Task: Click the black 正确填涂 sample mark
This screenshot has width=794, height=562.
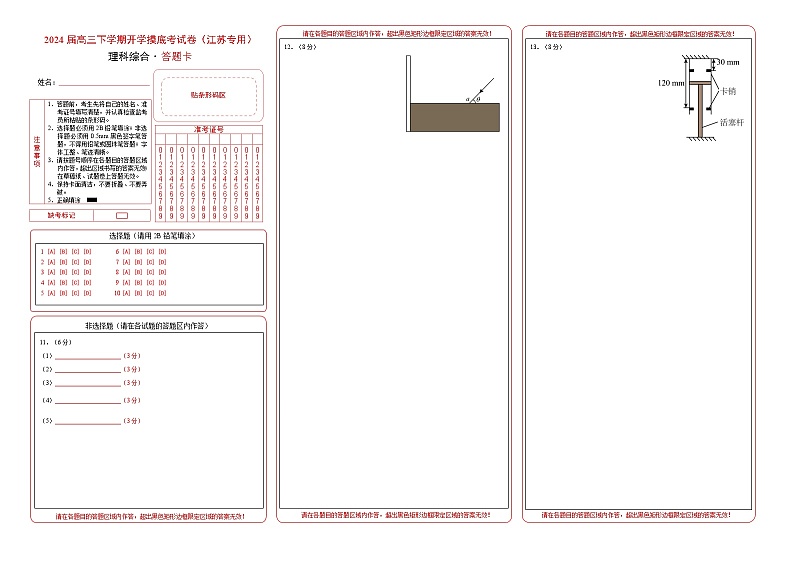Action: click(x=92, y=200)
